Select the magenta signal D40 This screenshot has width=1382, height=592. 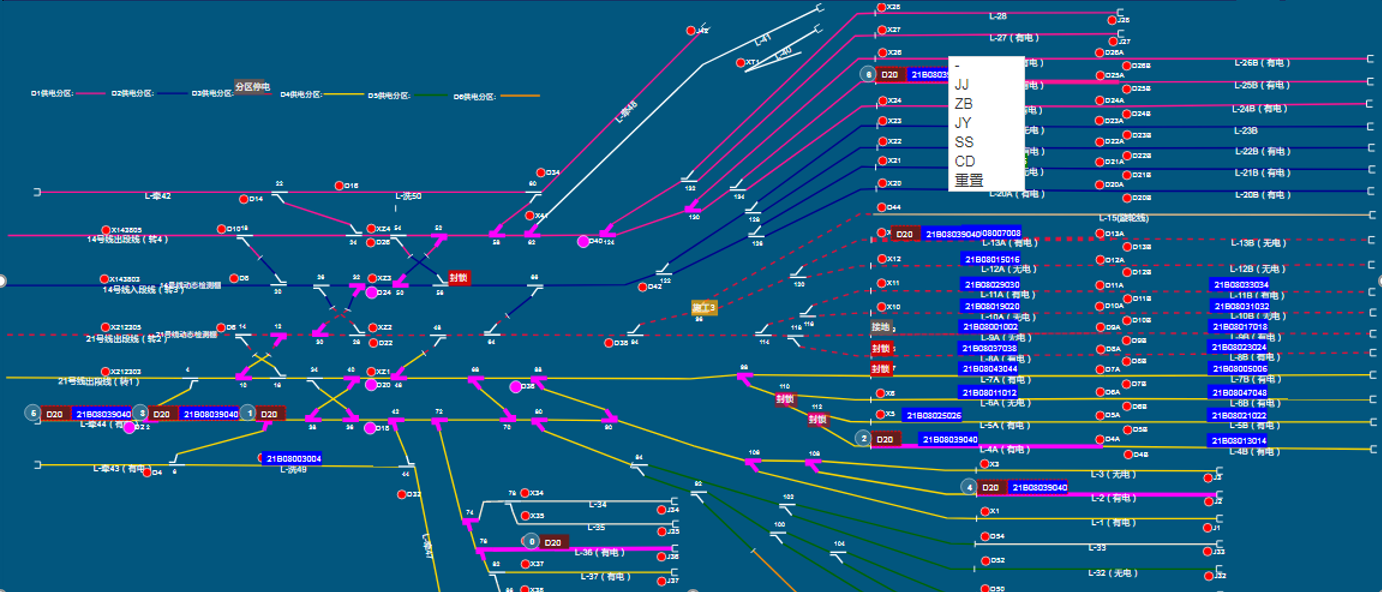[x=584, y=241]
